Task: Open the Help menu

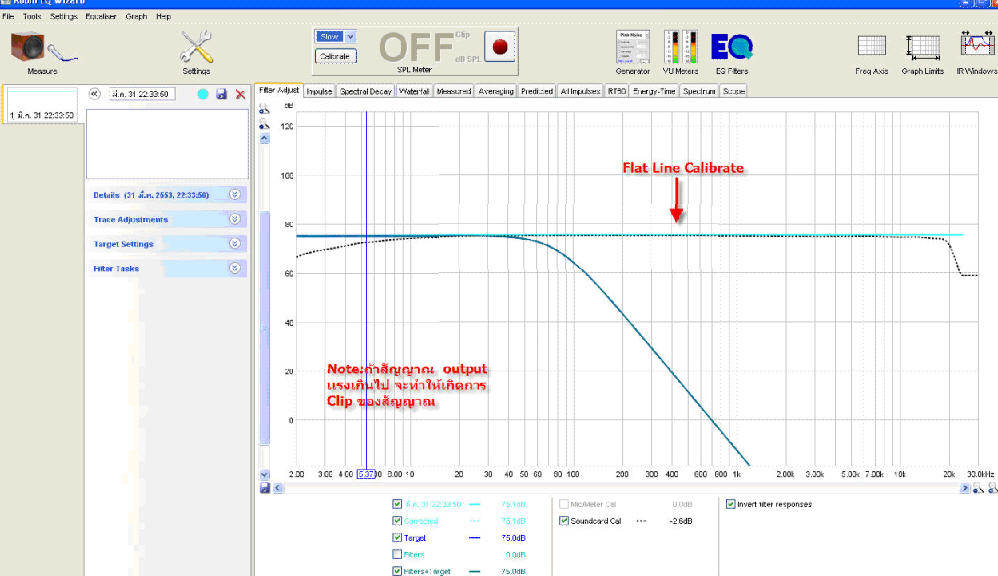Action: (x=164, y=17)
